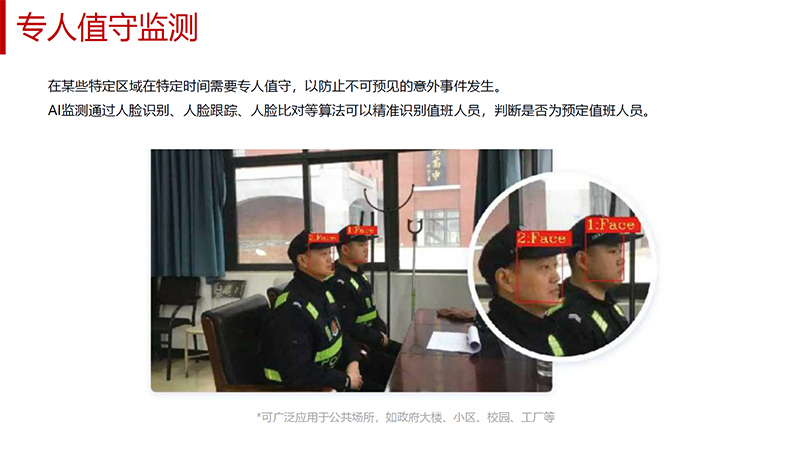810x452 pixels.
Task: Click the main surveillance photo of guards
Action: click(x=351, y=270)
